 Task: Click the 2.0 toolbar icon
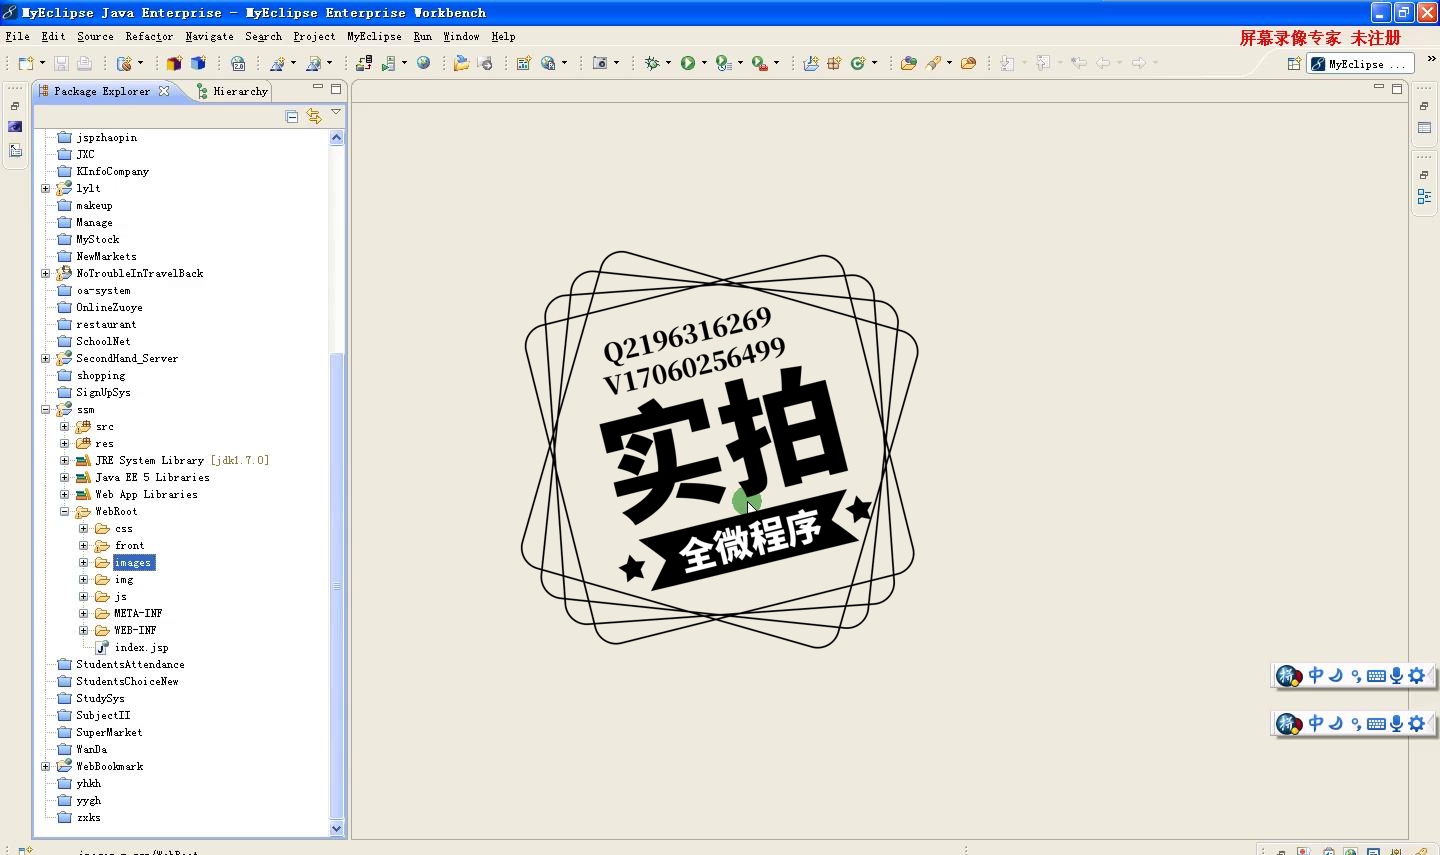coord(238,63)
